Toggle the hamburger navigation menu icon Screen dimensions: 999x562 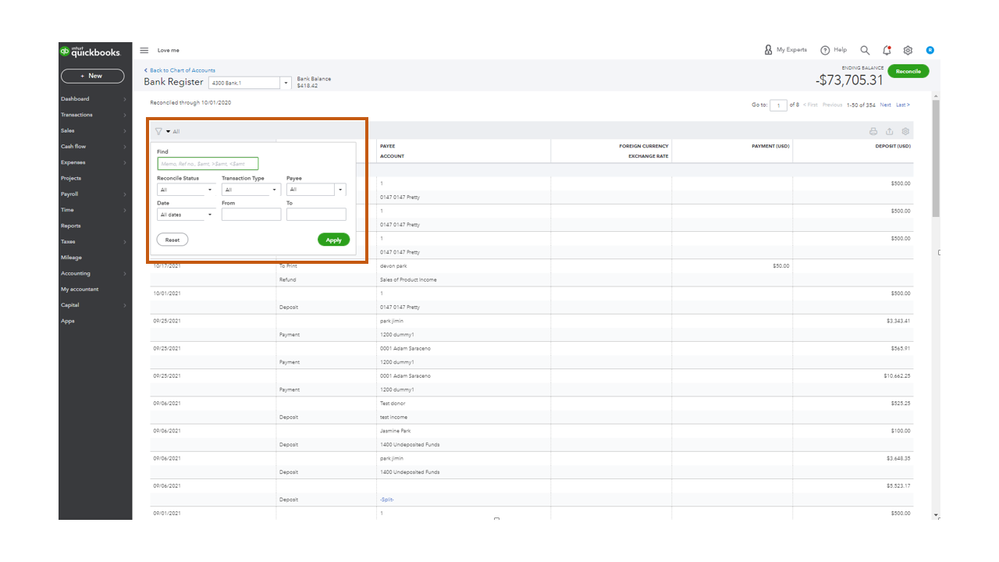click(x=144, y=50)
